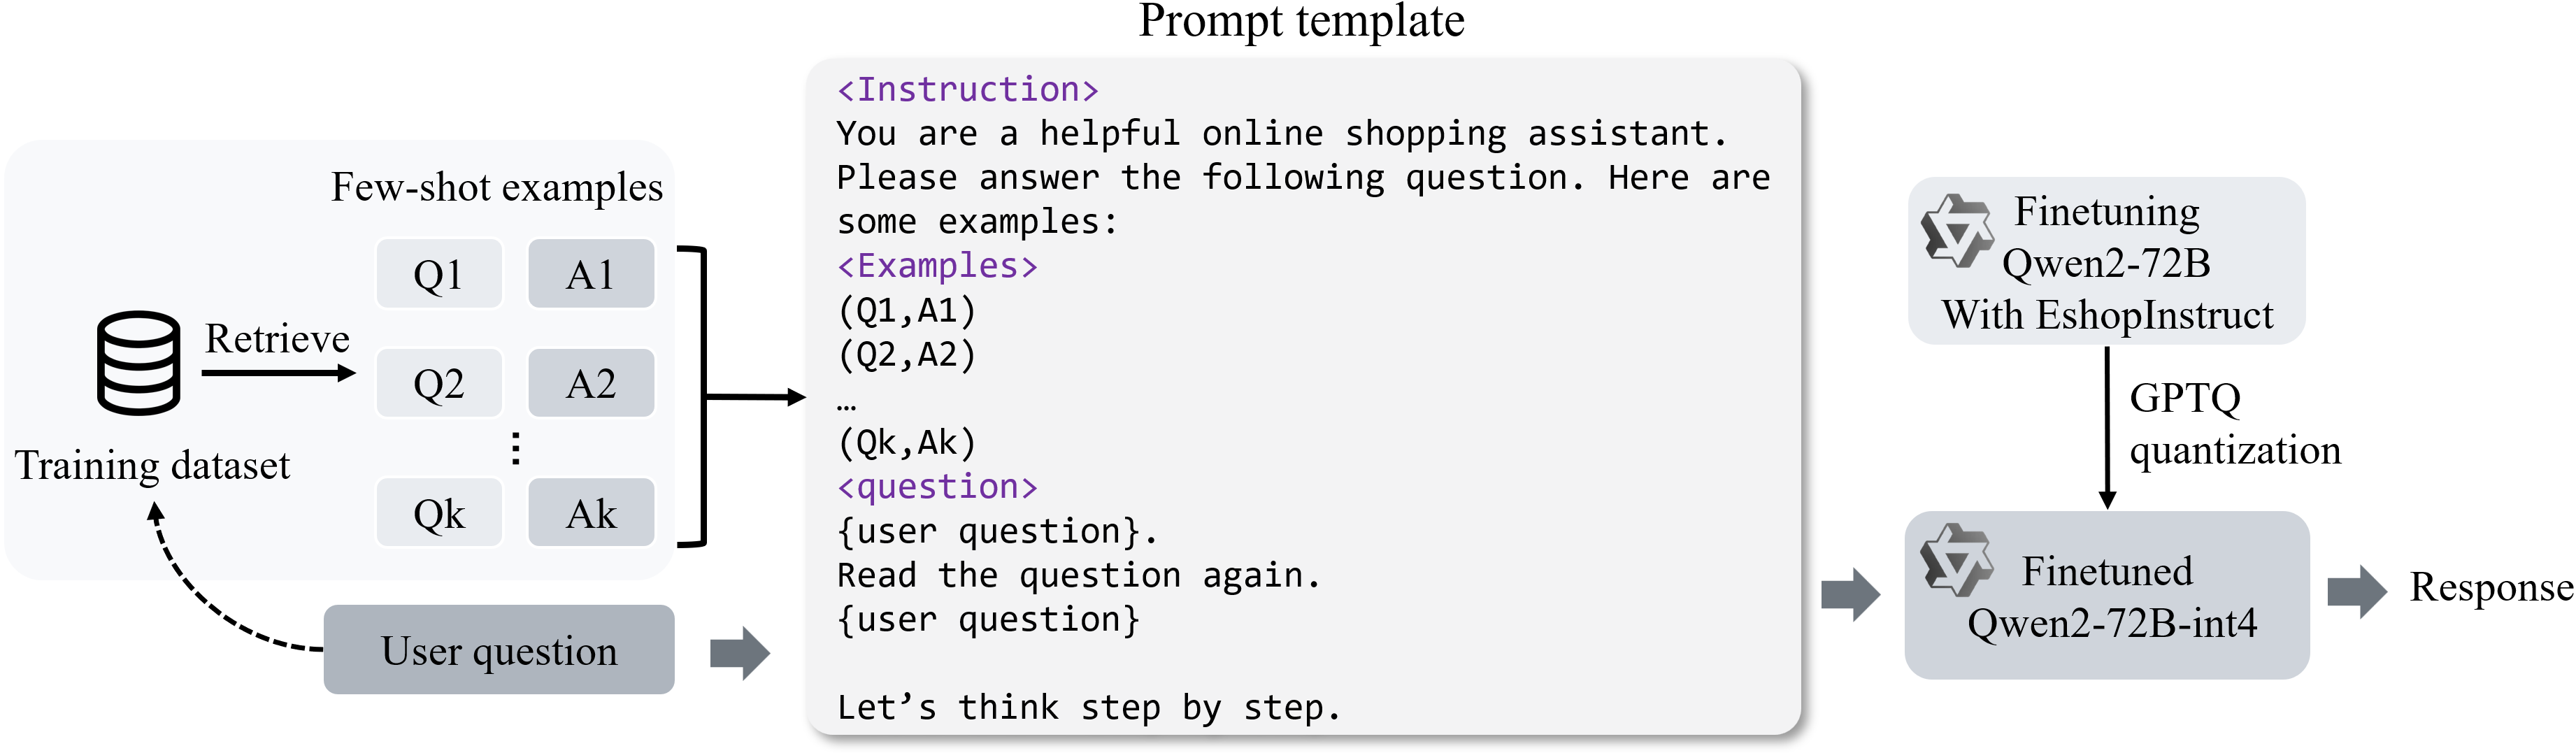
Task: Select the A1 example box
Action: click(x=591, y=274)
